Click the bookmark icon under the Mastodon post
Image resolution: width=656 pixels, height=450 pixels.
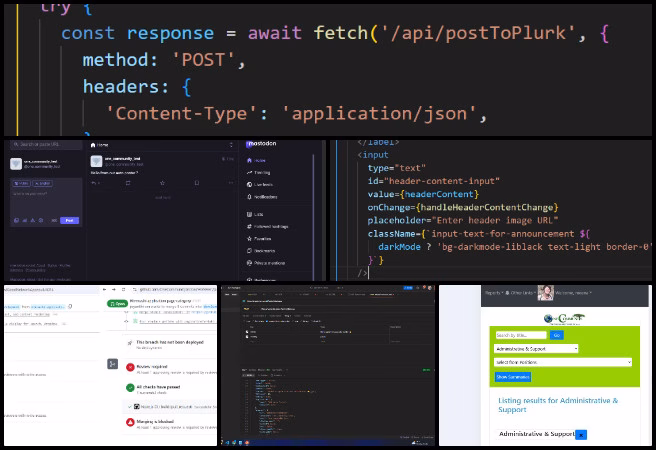(x=197, y=183)
